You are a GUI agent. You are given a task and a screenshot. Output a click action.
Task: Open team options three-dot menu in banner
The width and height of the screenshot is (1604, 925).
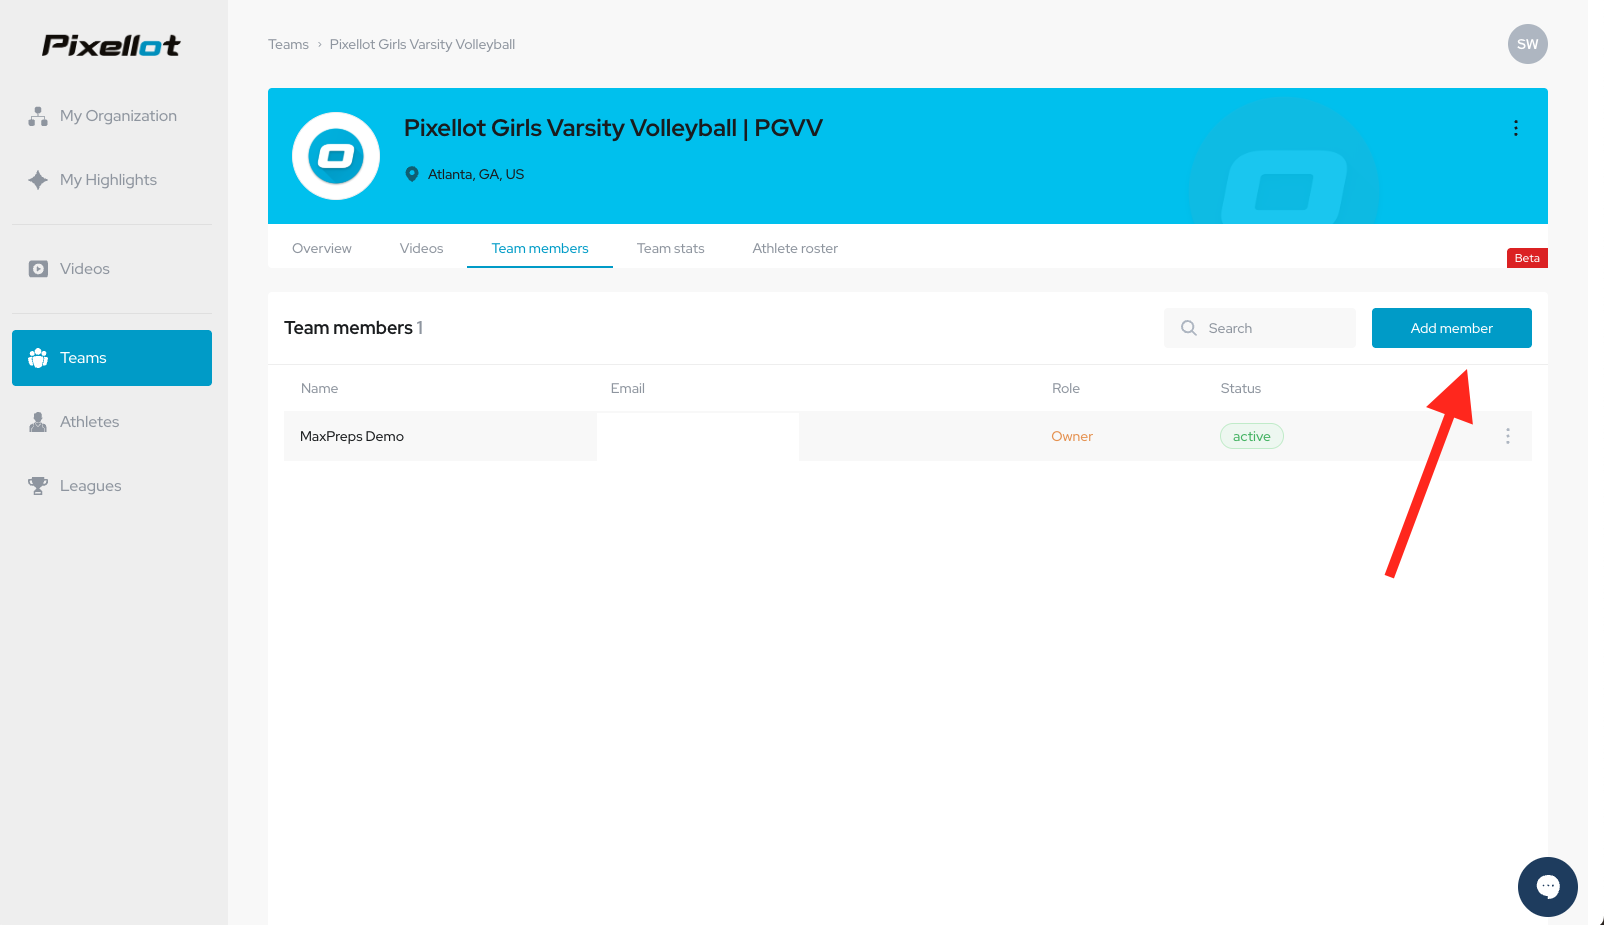pos(1516,128)
